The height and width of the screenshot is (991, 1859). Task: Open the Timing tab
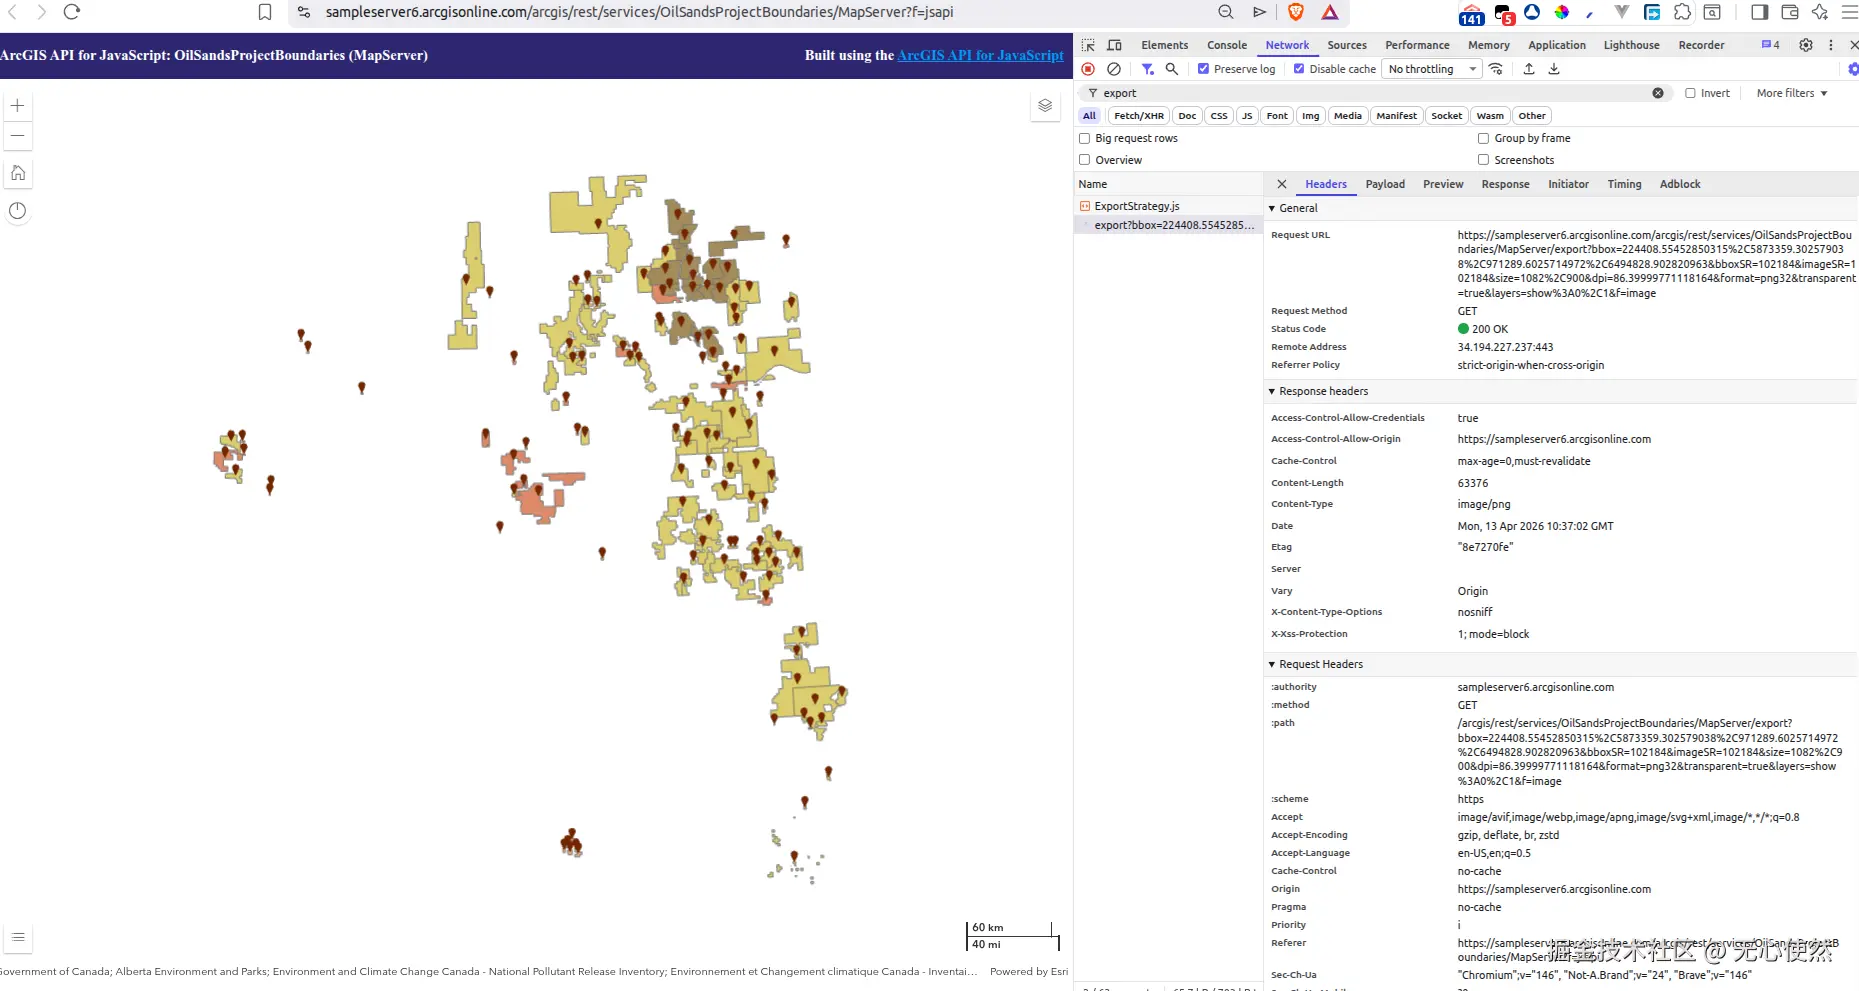click(x=1624, y=184)
